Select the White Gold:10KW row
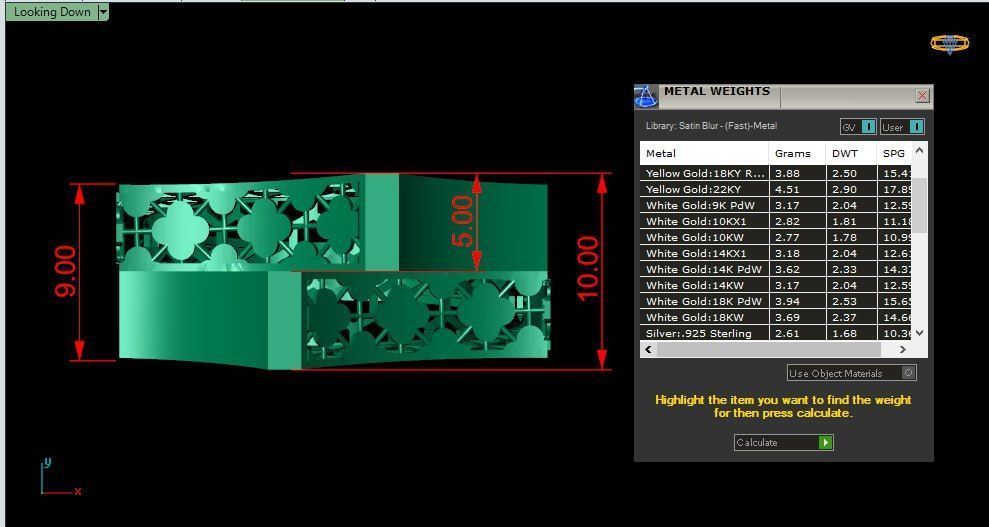Viewport: 989px width, 527px height. click(776, 237)
